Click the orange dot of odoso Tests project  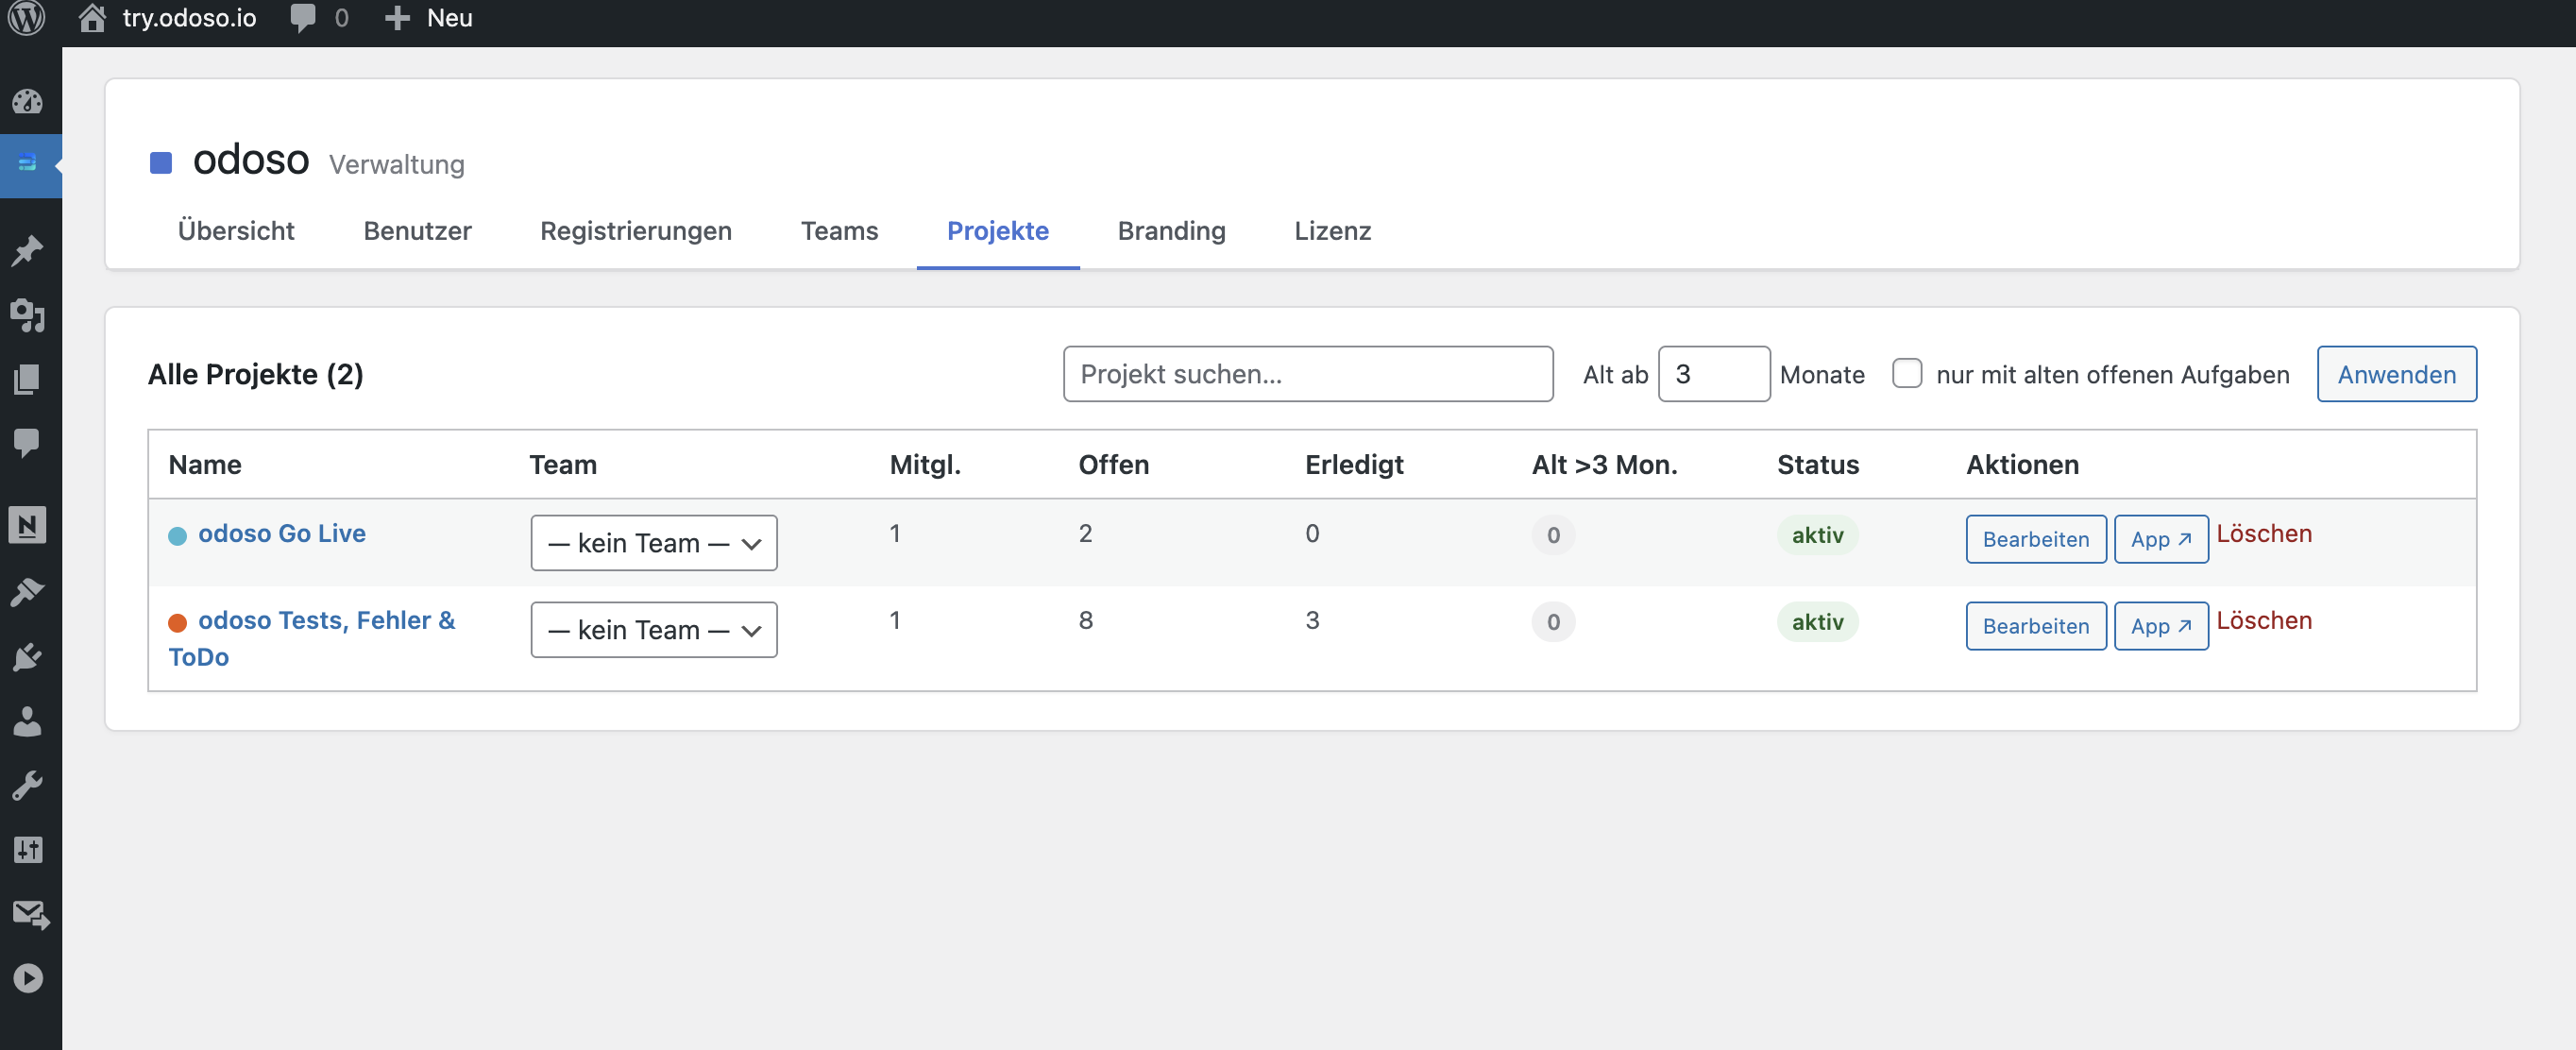[x=177, y=623]
